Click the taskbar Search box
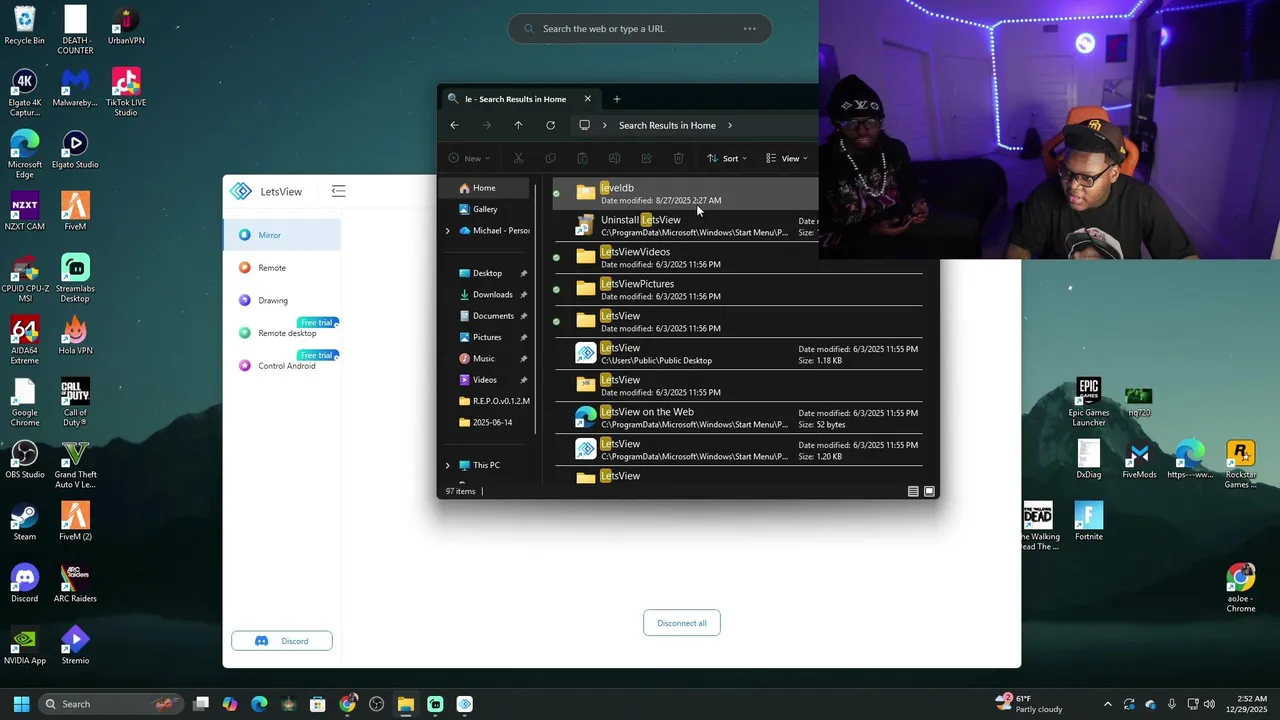 coord(112,704)
